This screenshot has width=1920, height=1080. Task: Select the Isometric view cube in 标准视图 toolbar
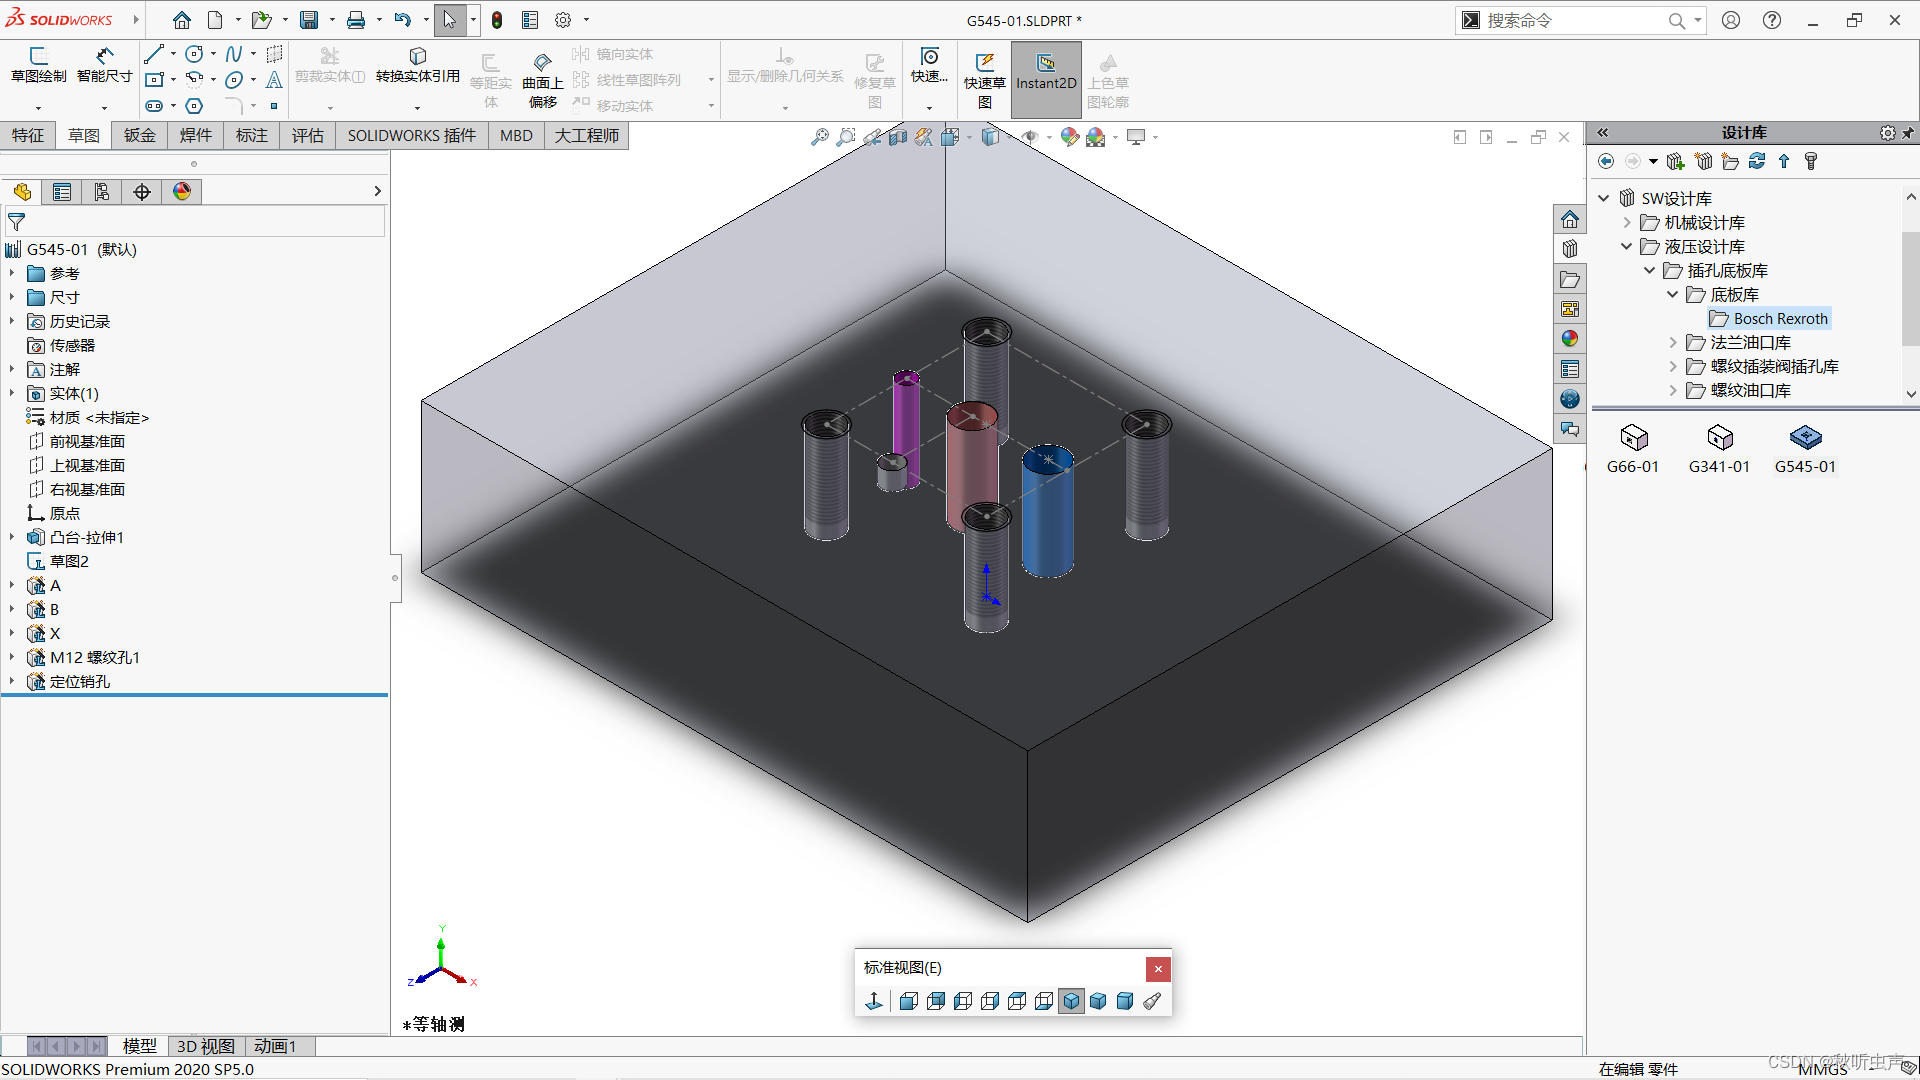1071,1001
